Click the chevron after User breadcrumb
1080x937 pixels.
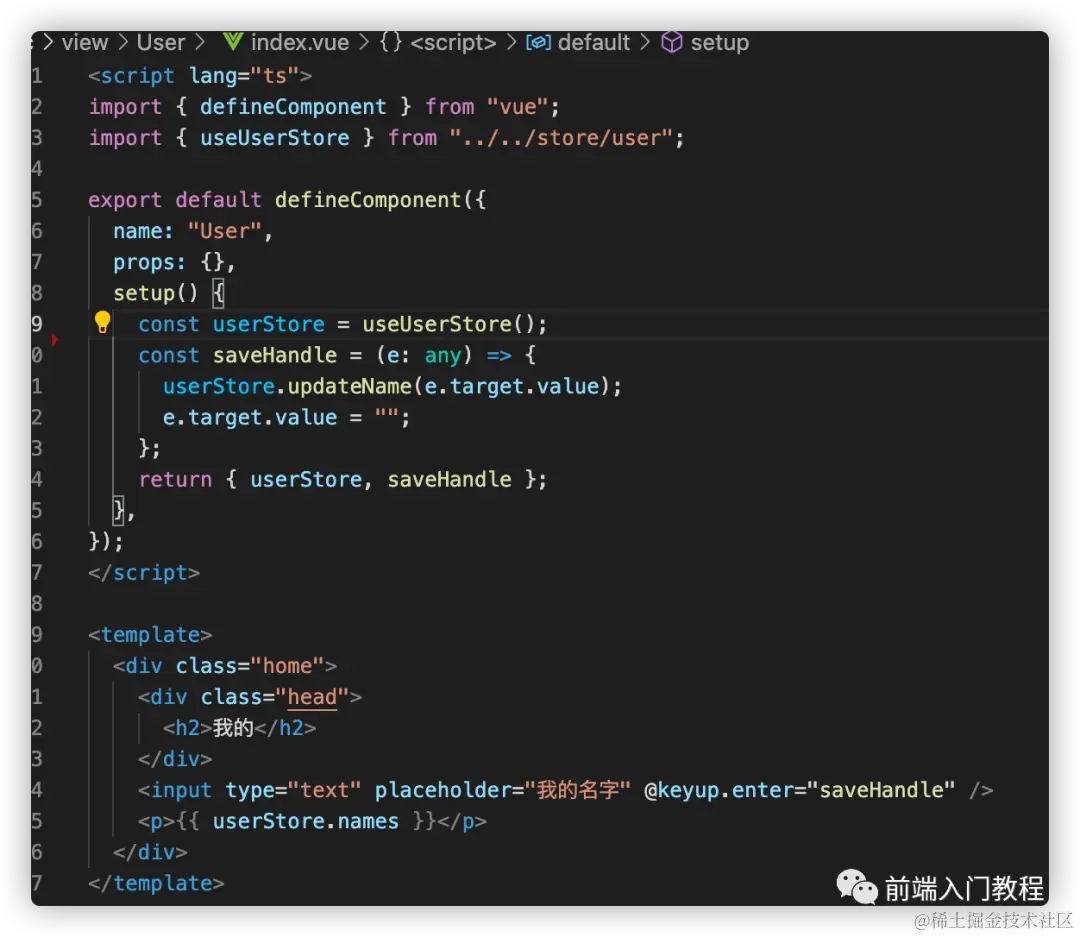pos(200,43)
